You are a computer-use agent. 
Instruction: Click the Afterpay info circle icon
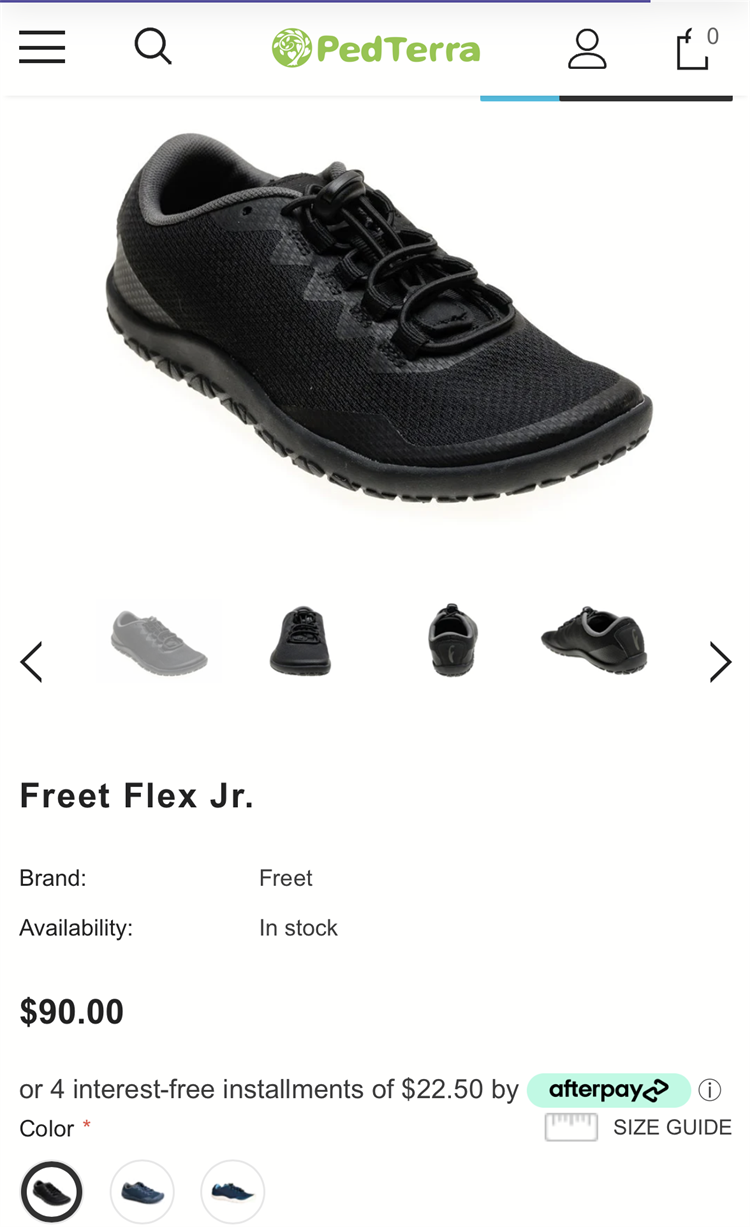(710, 1090)
